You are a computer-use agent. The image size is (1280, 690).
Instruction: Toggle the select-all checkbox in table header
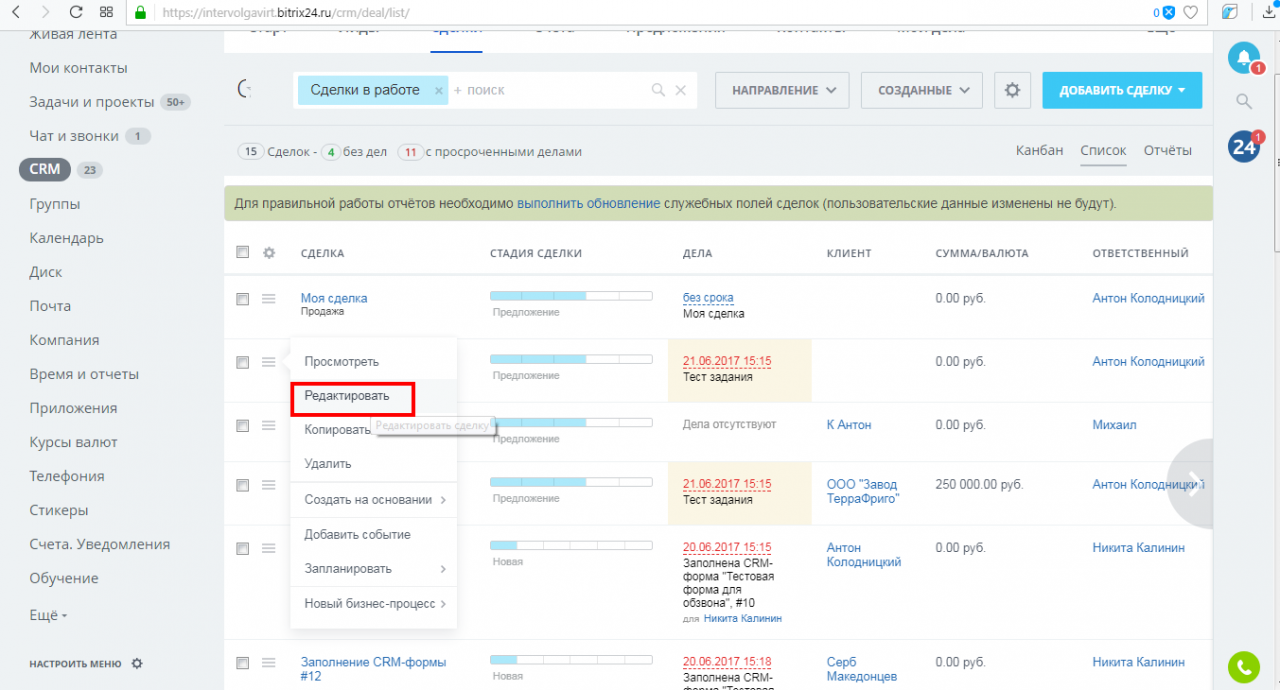point(243,253)
